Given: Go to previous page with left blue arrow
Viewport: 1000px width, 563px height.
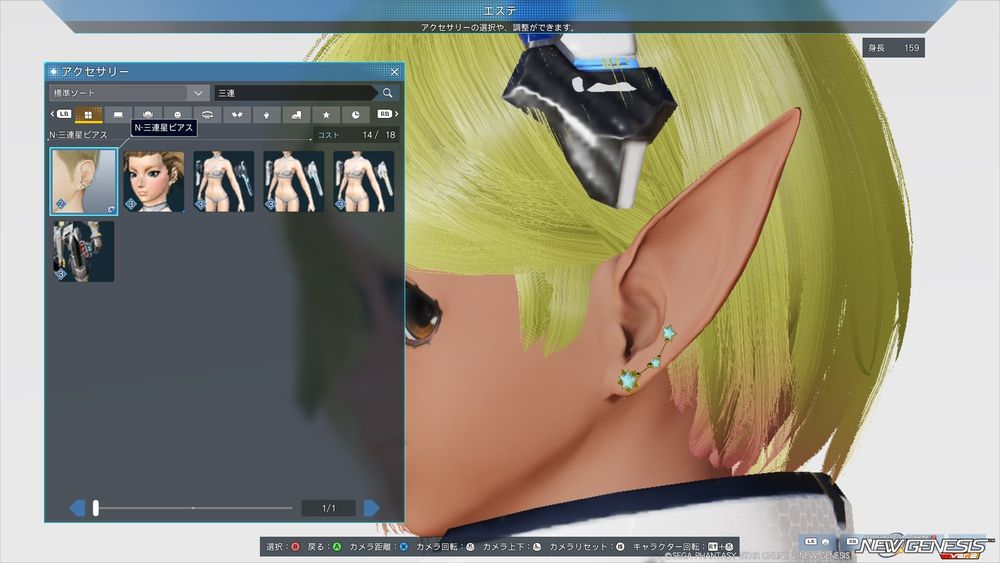Looking at the screenshot, I should coord(77,508).
